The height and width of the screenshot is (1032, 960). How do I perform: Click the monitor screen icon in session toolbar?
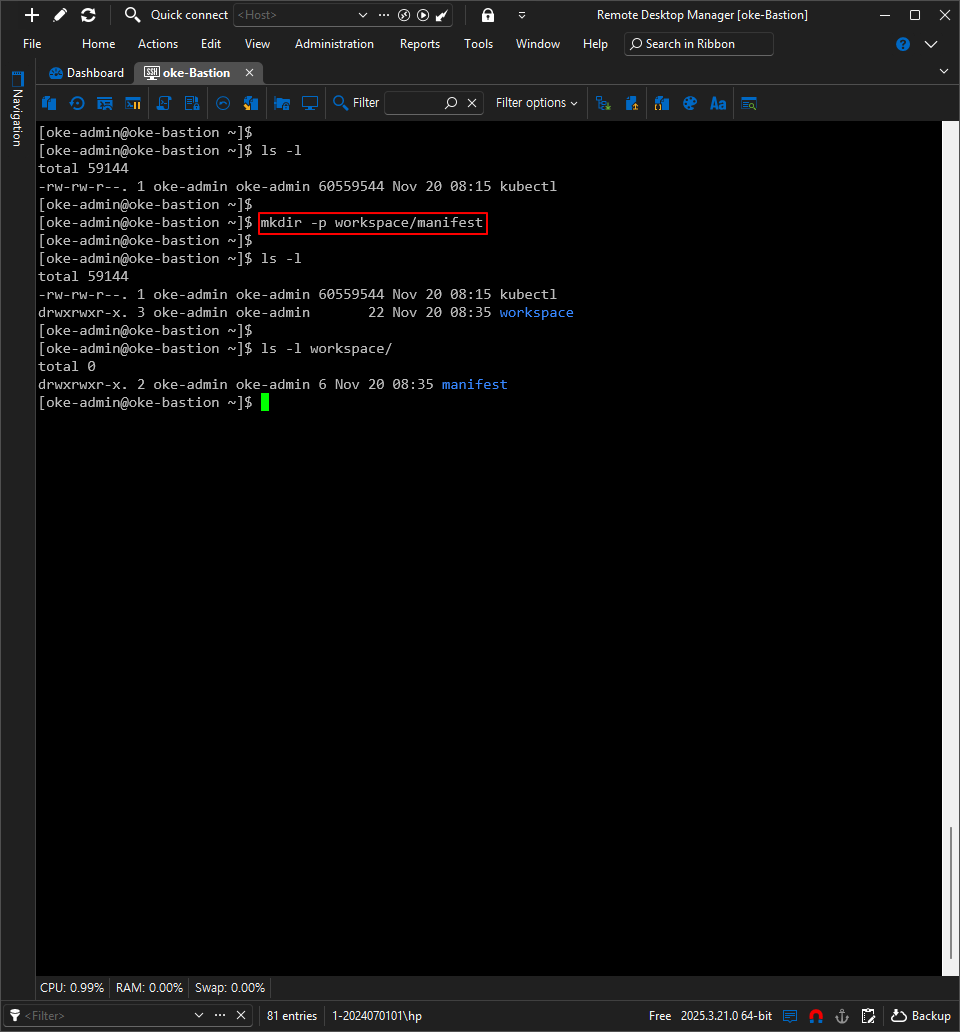pos(310,103)
